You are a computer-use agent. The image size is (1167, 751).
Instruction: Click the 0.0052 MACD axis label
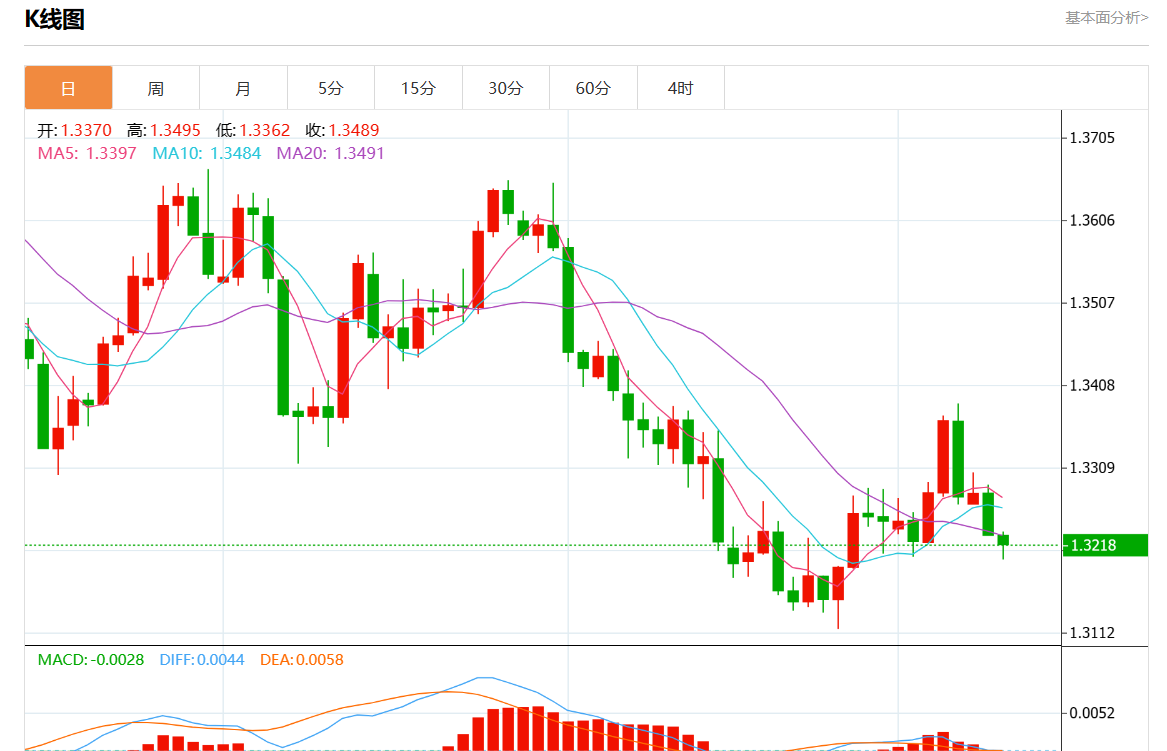pyautogui.click(x=1092, y=713)
